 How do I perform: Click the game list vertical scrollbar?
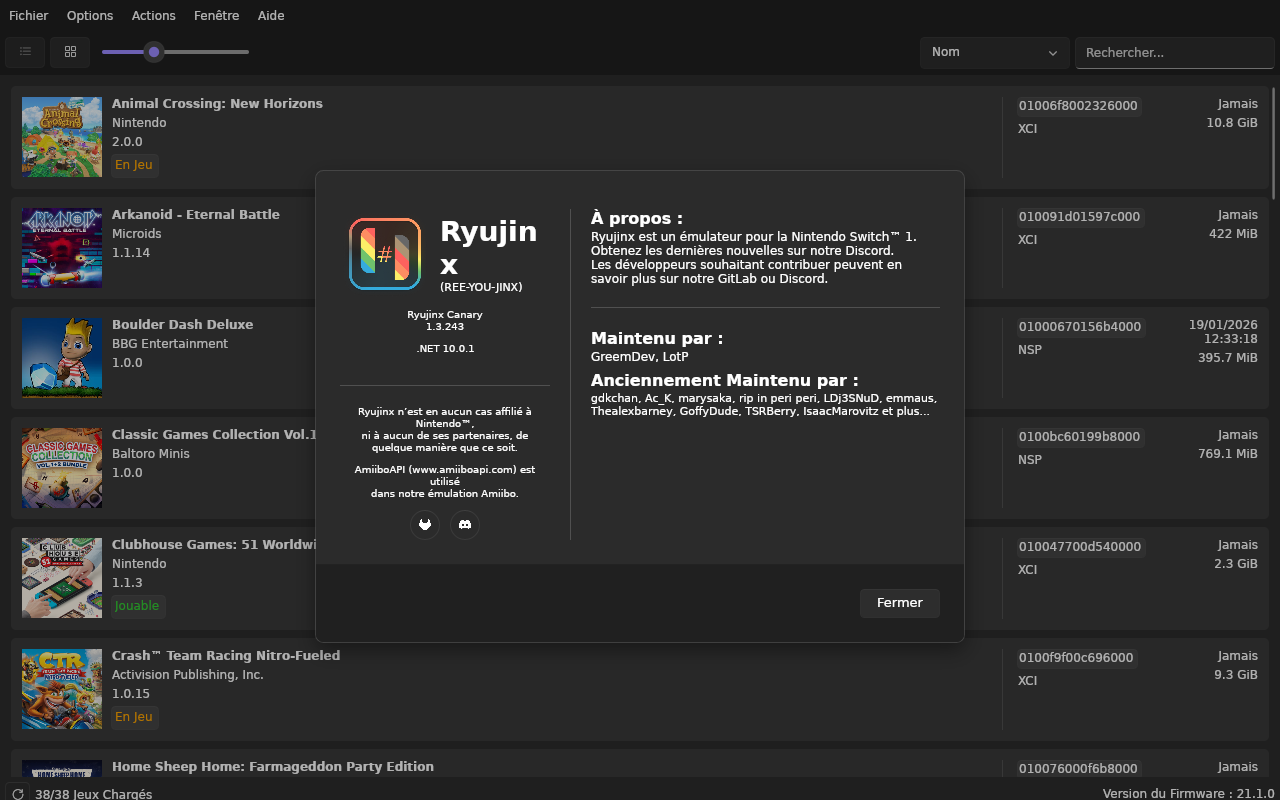1273,143
